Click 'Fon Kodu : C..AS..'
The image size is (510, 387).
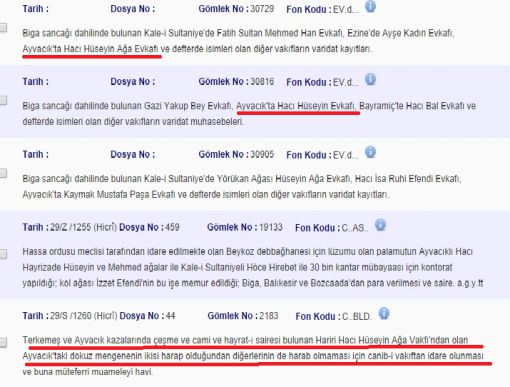332,228
